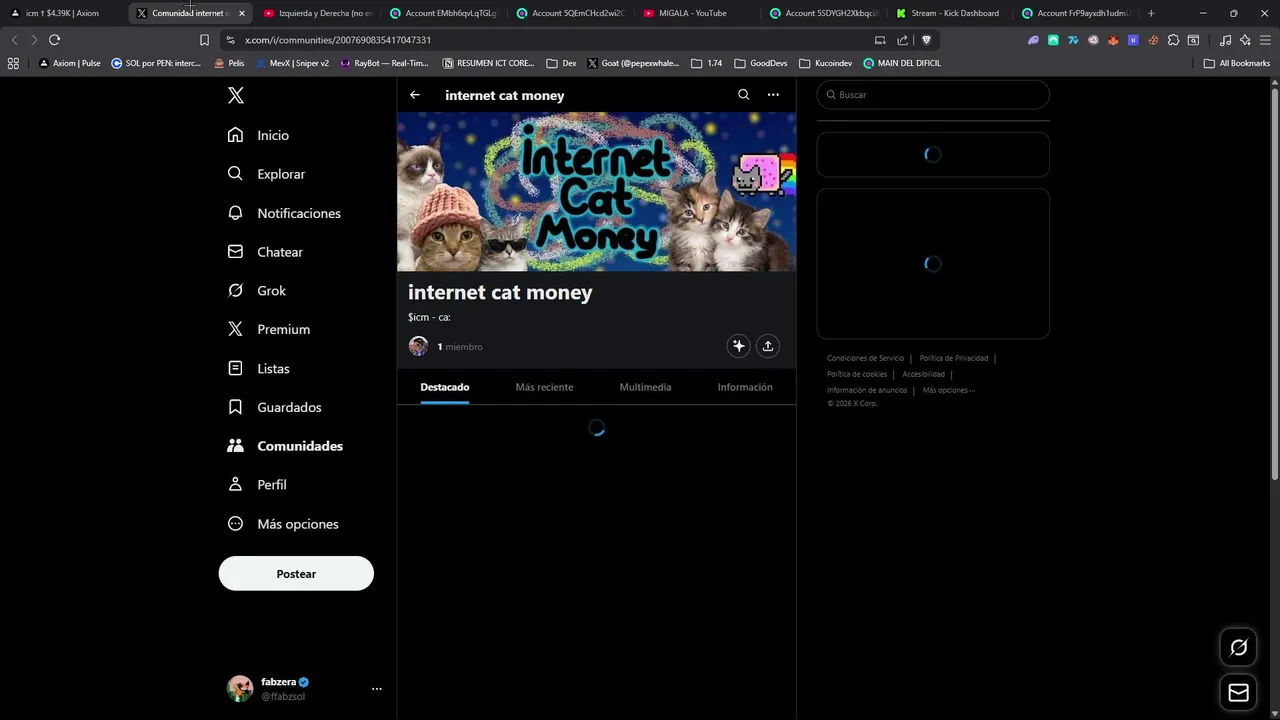The height and width of the screenshot is (720, 1280).
Task: Click the '1 miembro' text
Action: click(460, 347)
